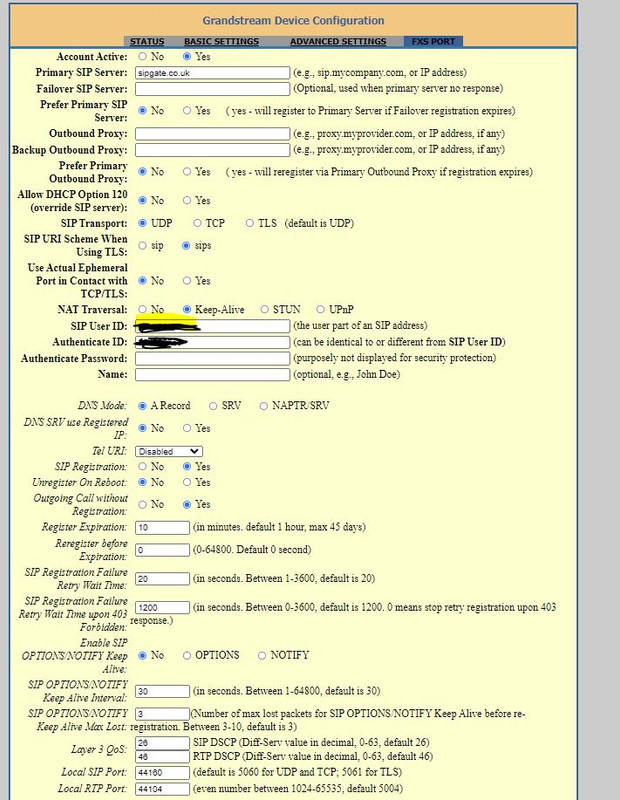
Task: Click the SIP DSCP value field
Action: coord(162,743)
